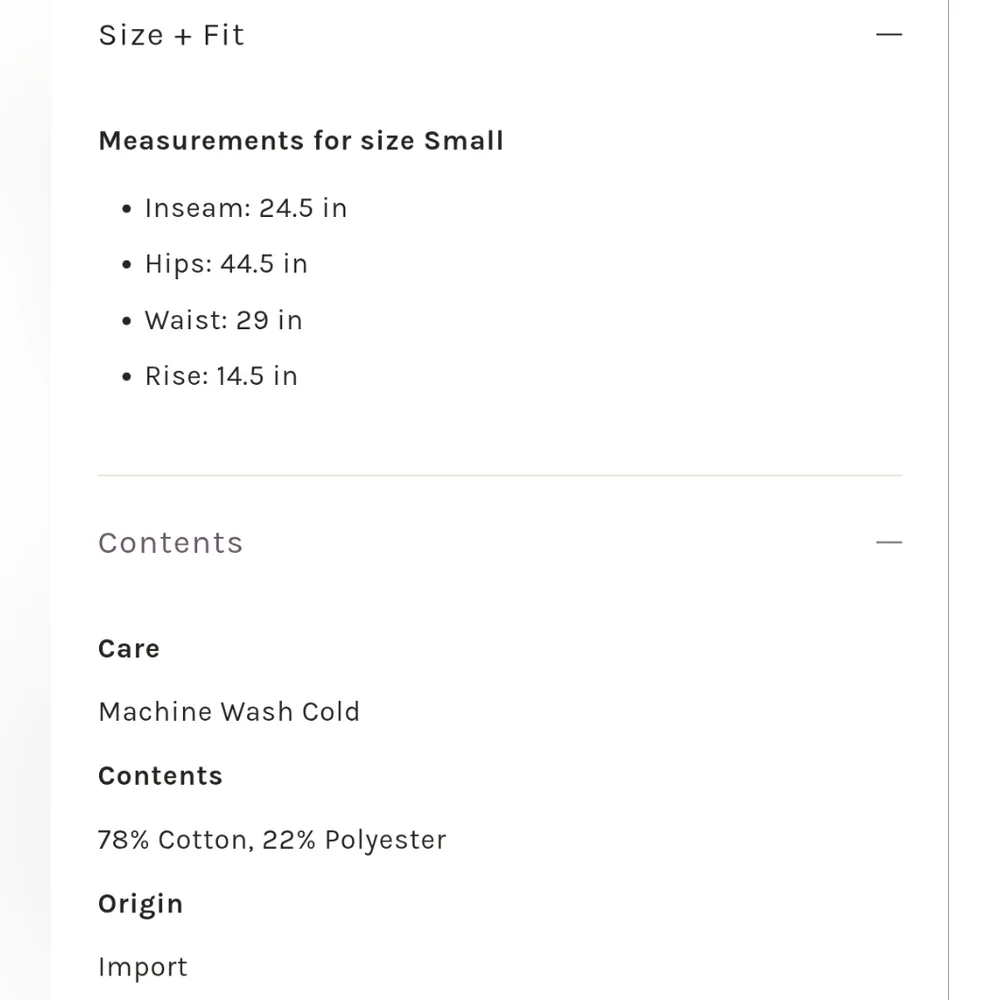Click the bold Contents subheading
The height and width of the screenshot is (1000, 1000).
(160, 776)
